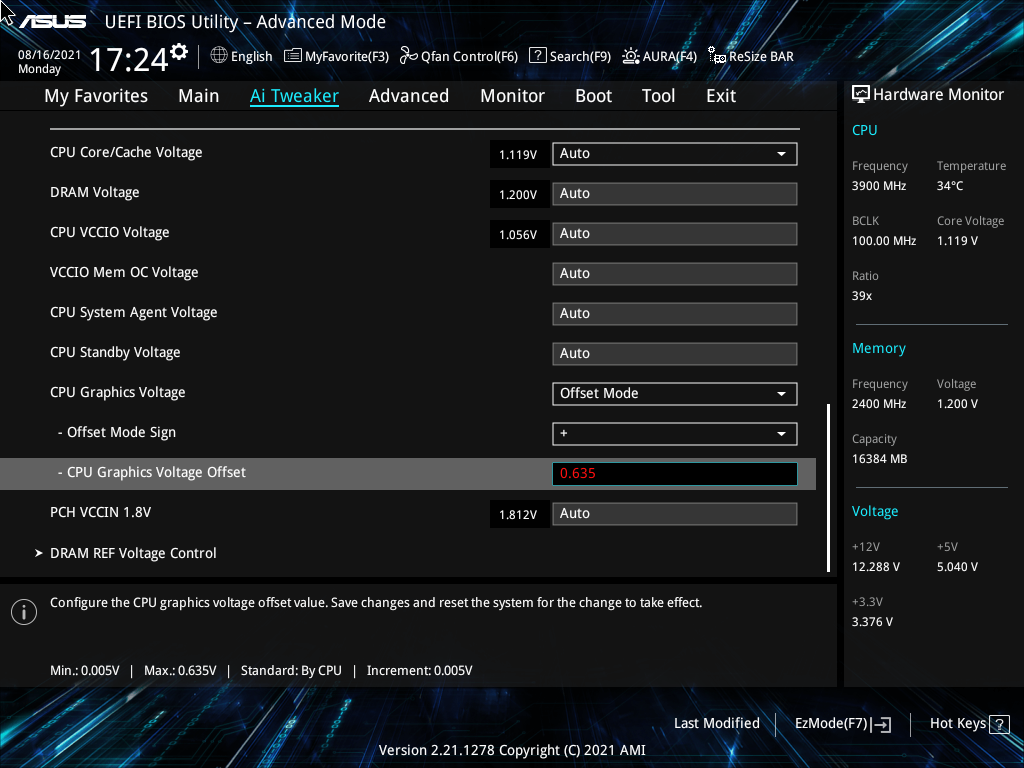Switch to My Favorites tab
The height and width of the screenshot is (768, 1024).
96,96
